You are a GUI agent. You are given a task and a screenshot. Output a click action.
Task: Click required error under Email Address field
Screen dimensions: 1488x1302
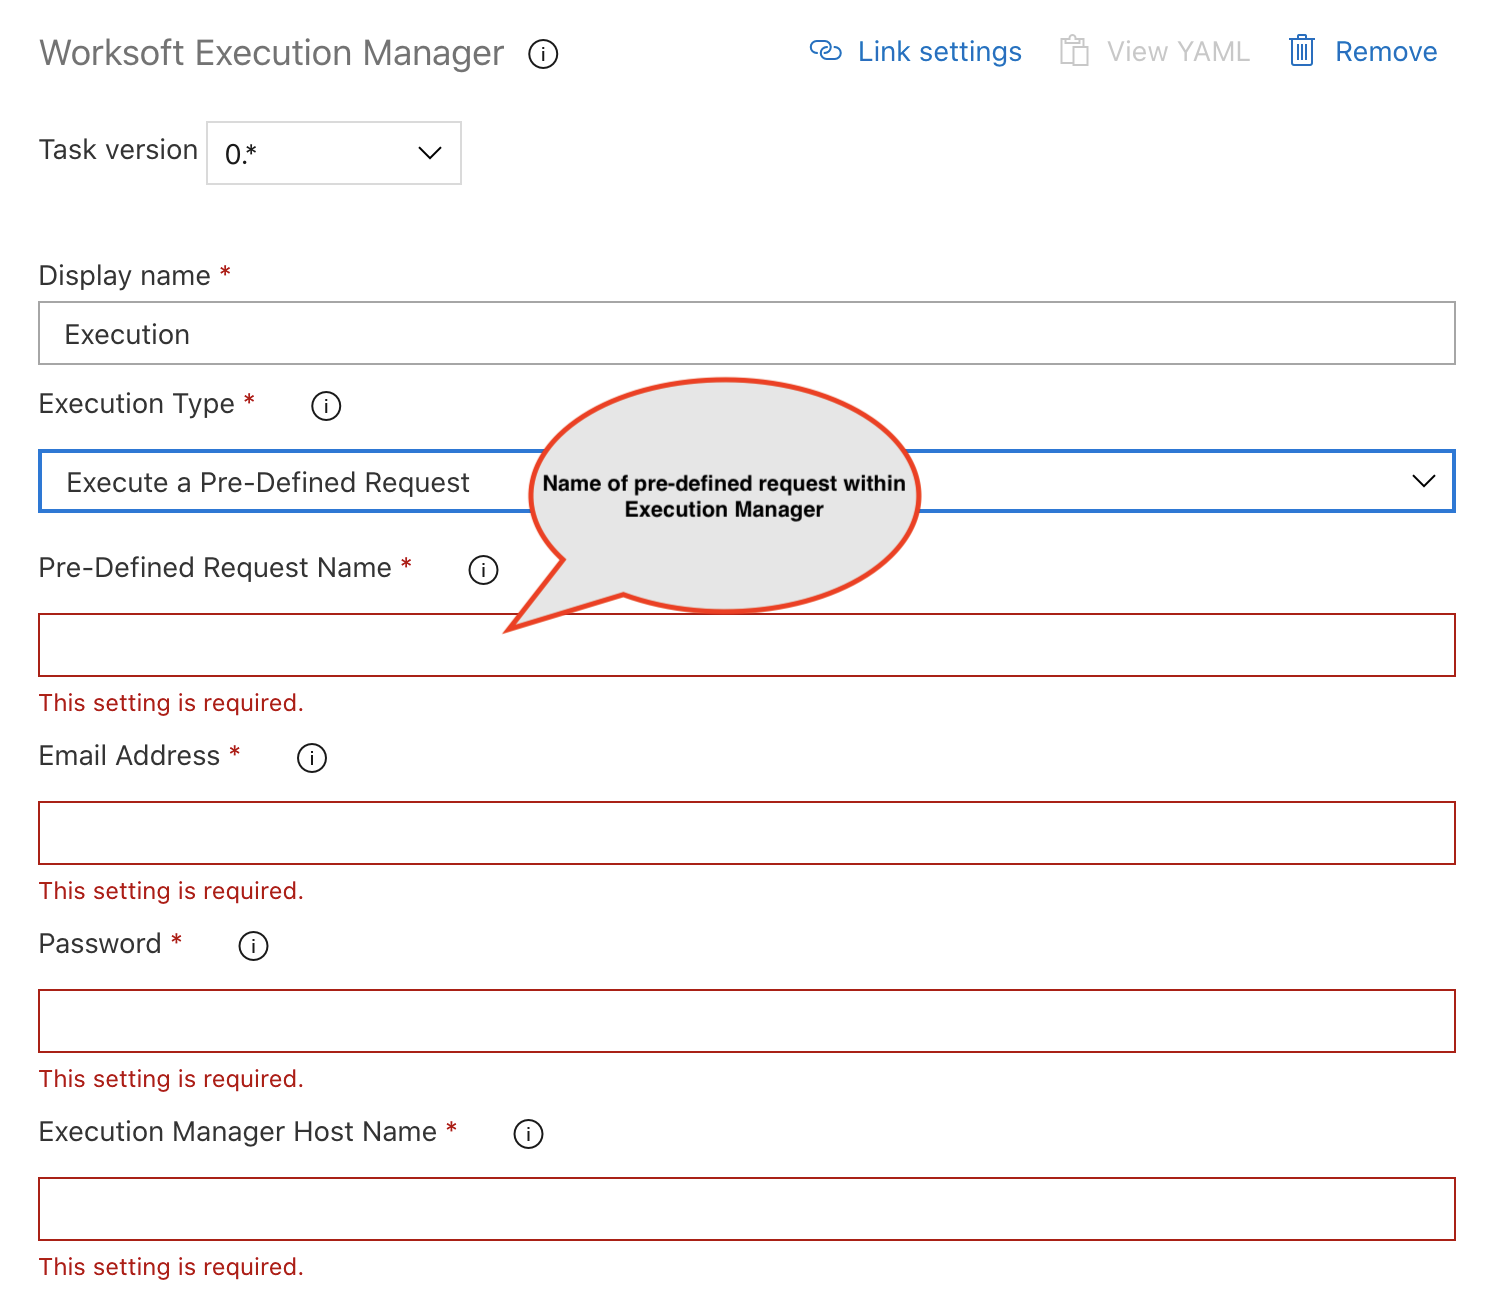[x=171, y=891]
